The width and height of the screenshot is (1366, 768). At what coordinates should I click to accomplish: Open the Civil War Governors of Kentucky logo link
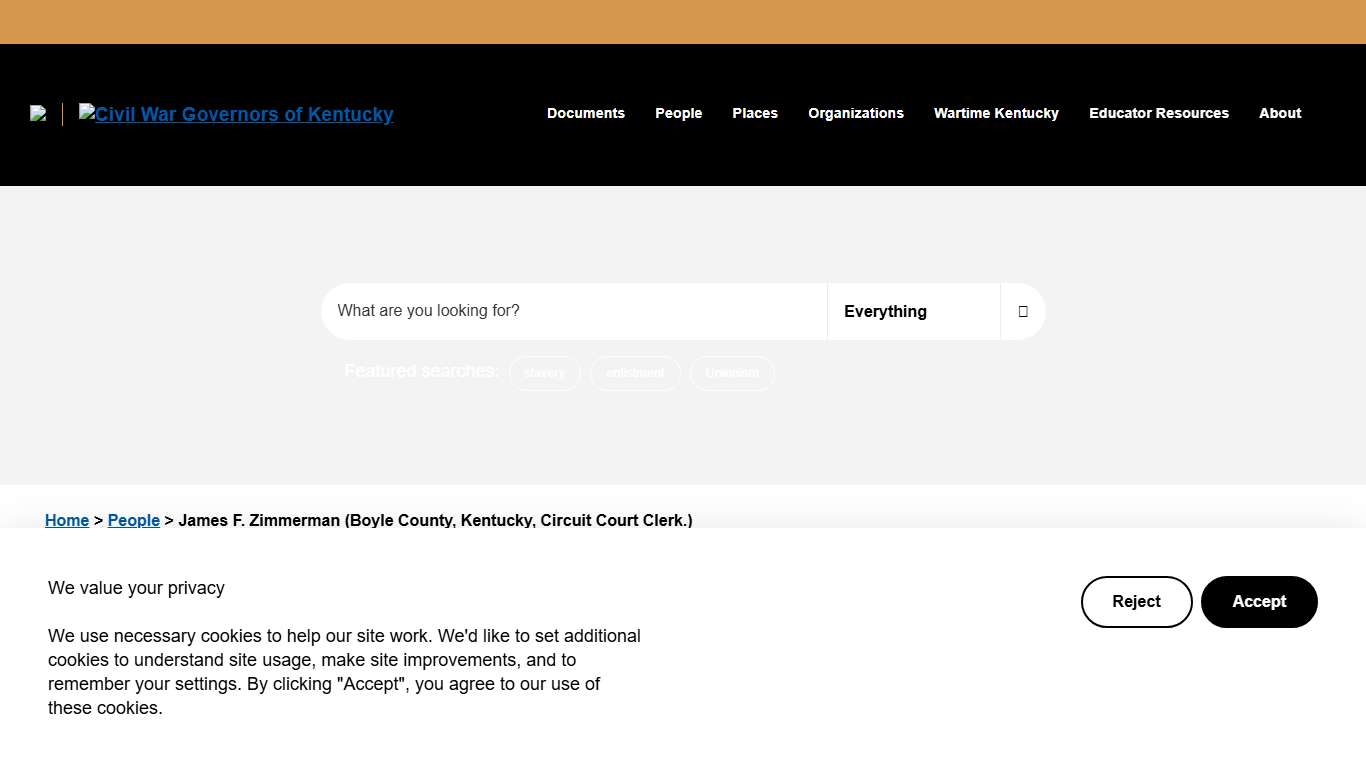236,114
